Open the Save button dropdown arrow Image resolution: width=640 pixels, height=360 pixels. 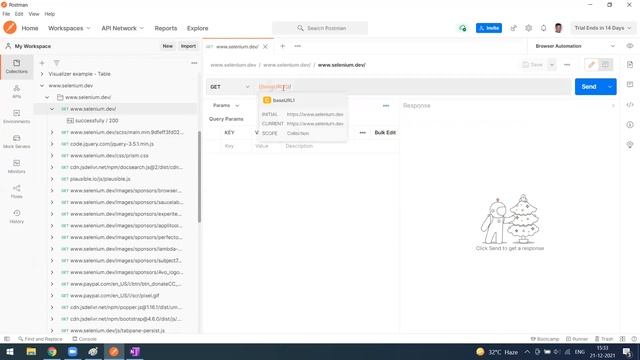tap(551, 64)
